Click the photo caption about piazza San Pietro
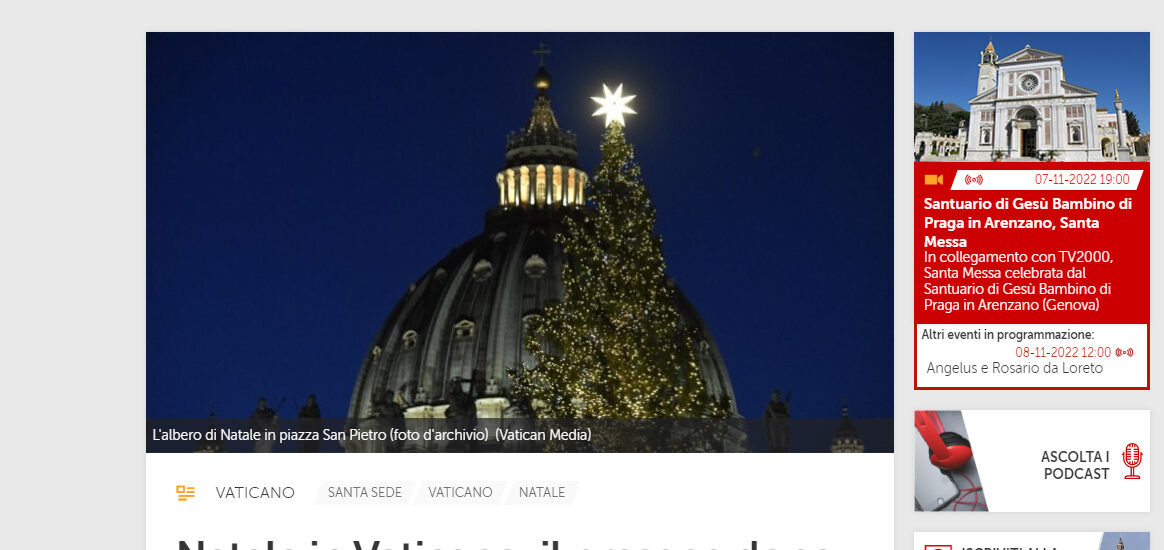The width and height of the screenshot is (1164, 550). [372, 436]
